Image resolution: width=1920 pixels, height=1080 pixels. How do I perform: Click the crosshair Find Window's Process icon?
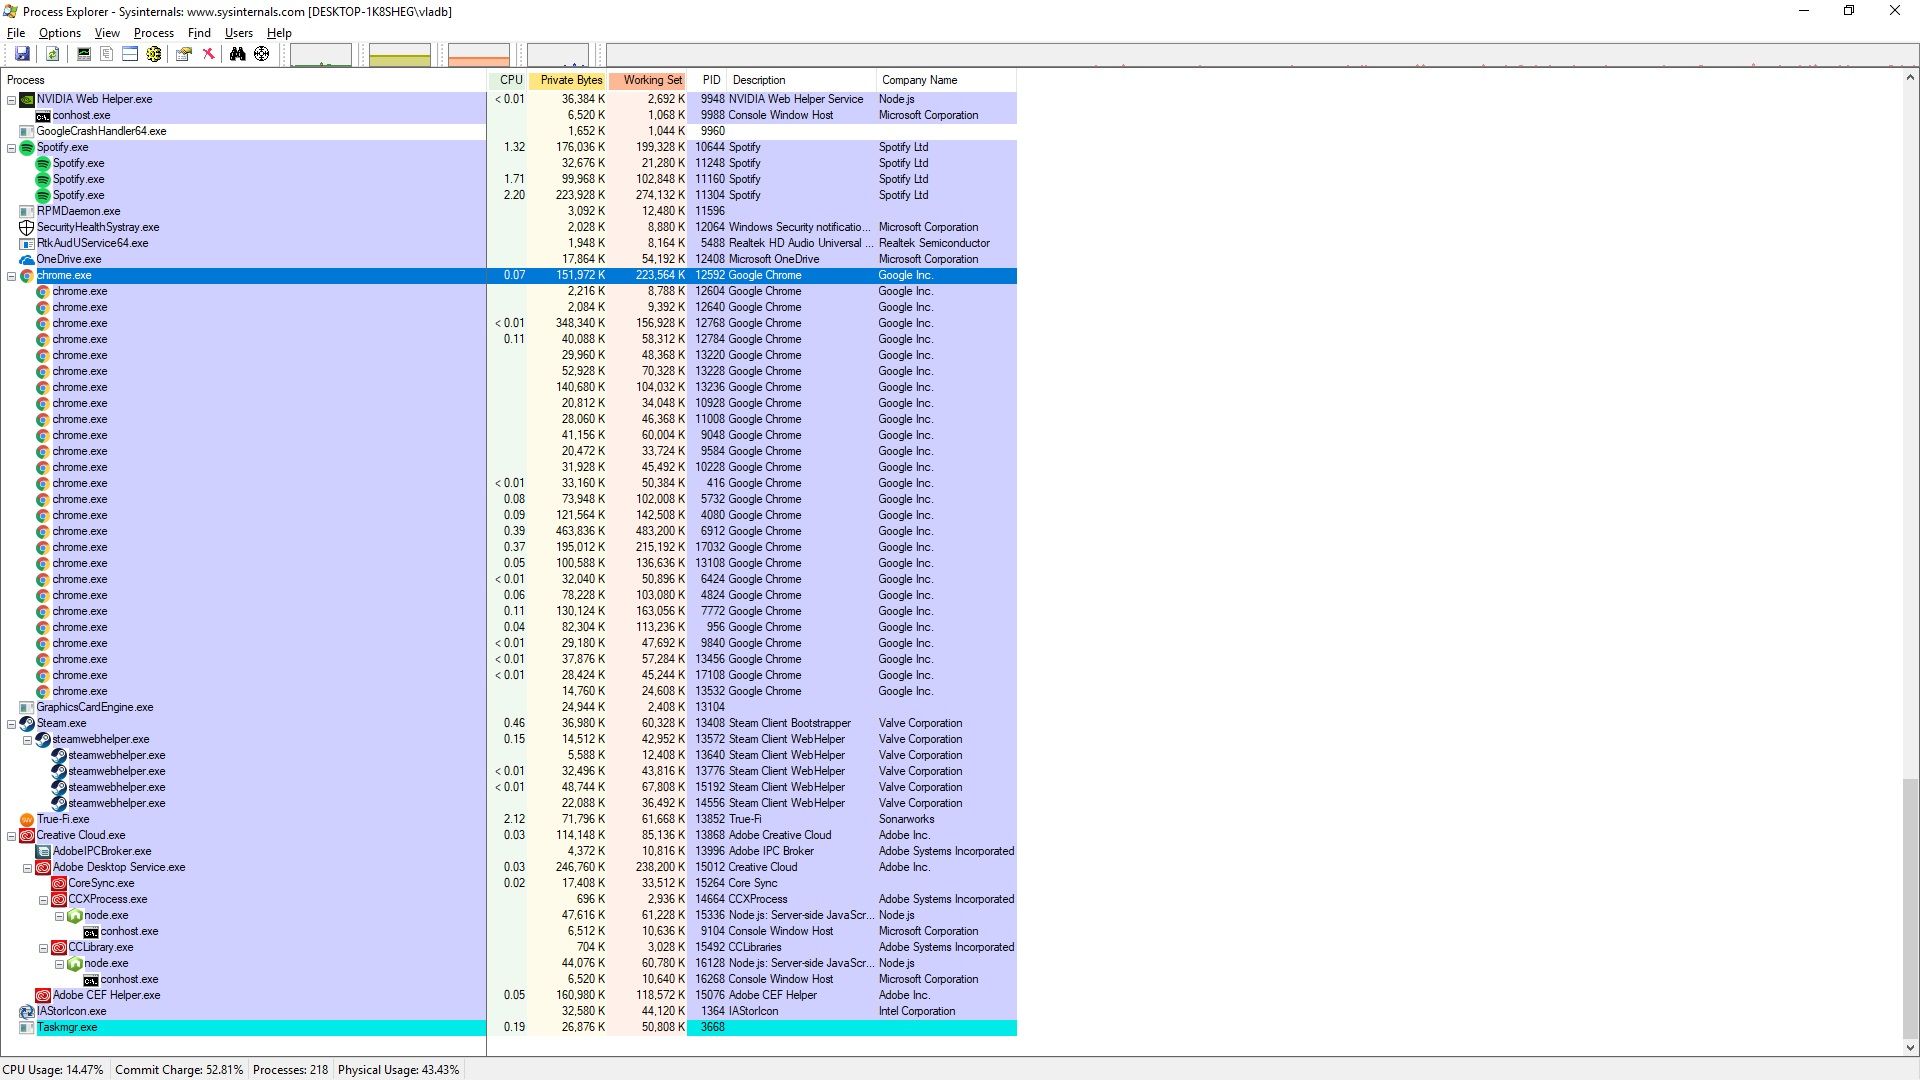tap(261, 54)
